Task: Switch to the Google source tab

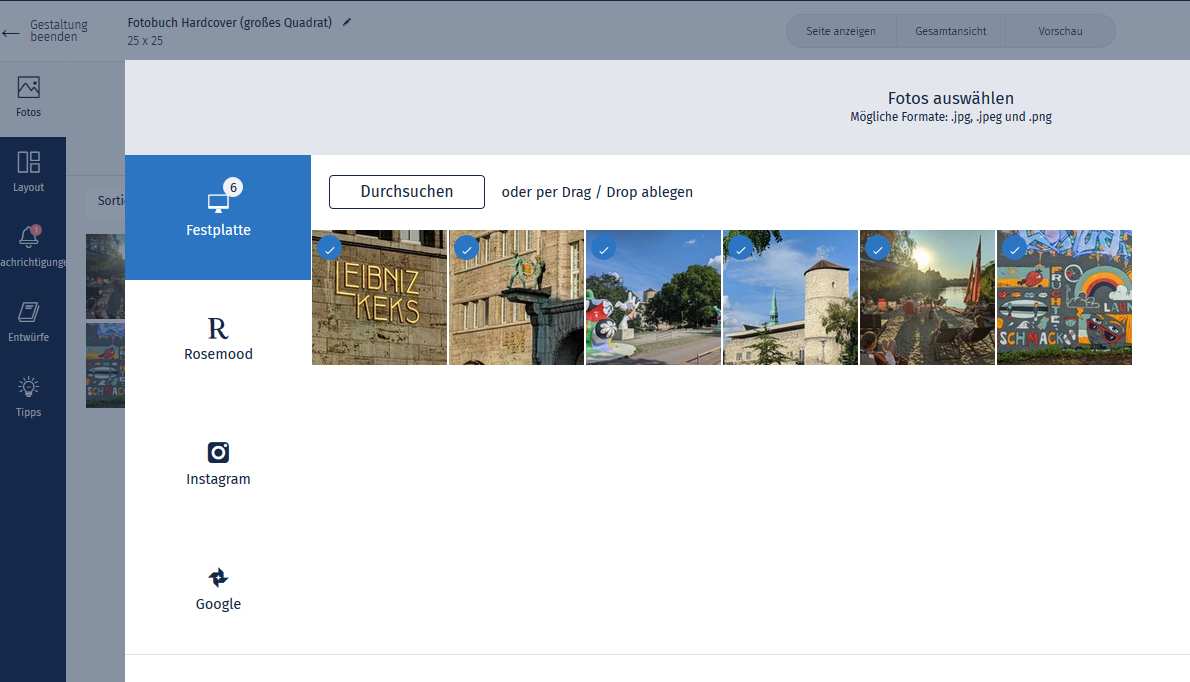Action: click(x=218, y=591)
